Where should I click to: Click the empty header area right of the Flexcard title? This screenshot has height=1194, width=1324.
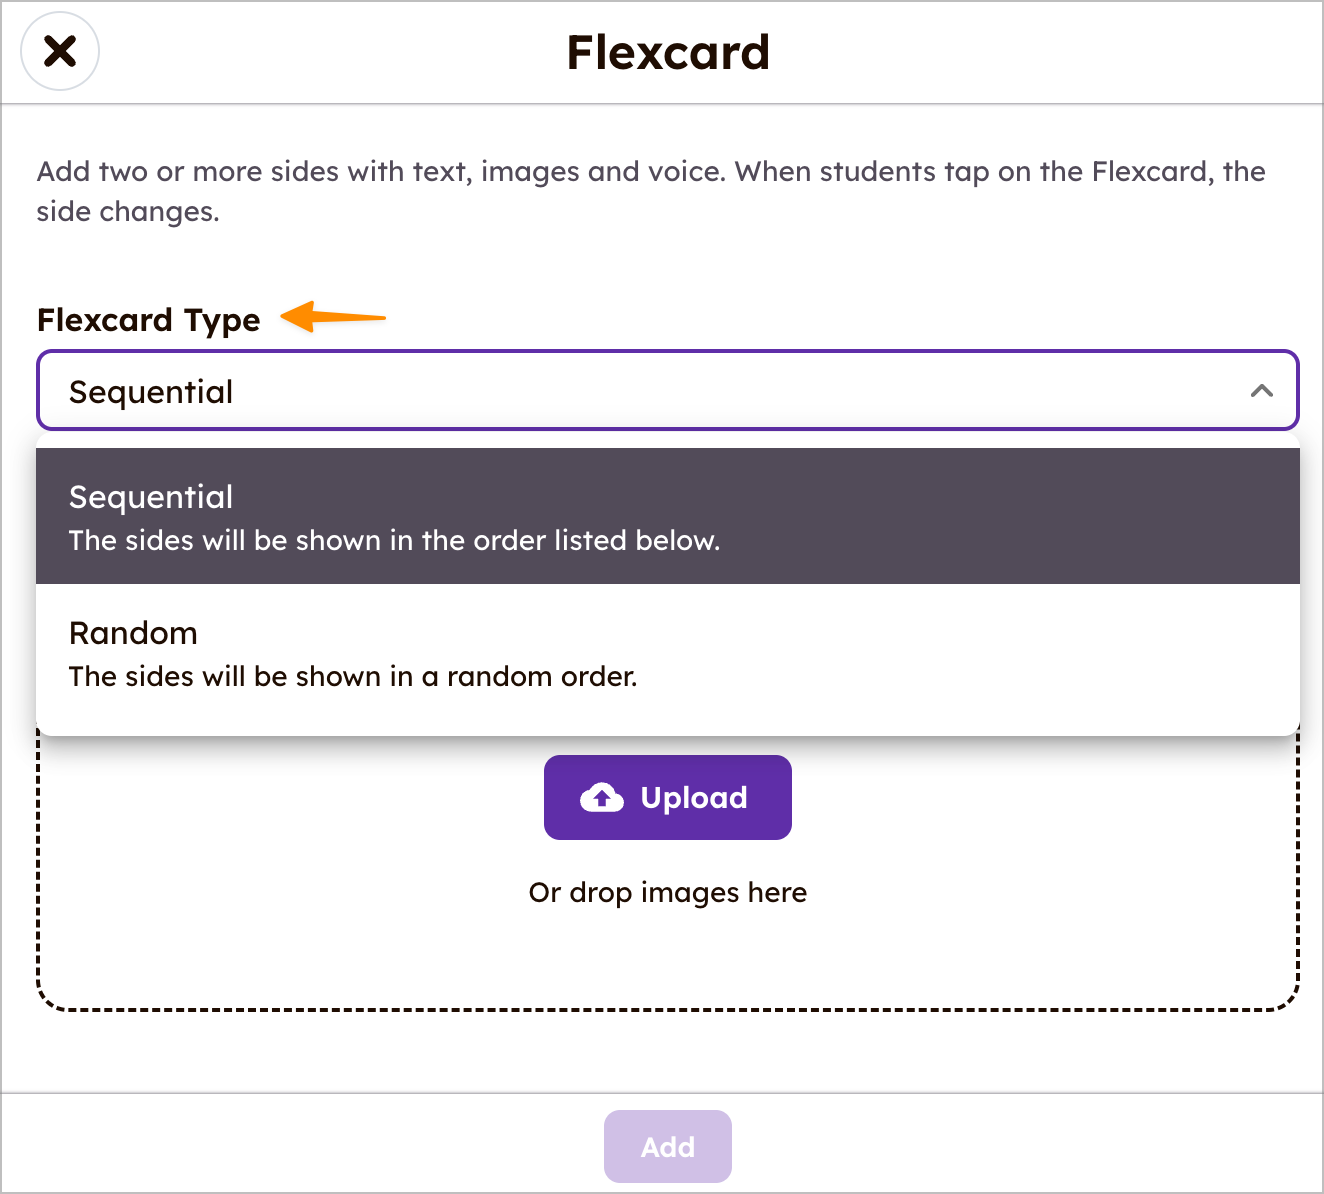[1050, 53]
